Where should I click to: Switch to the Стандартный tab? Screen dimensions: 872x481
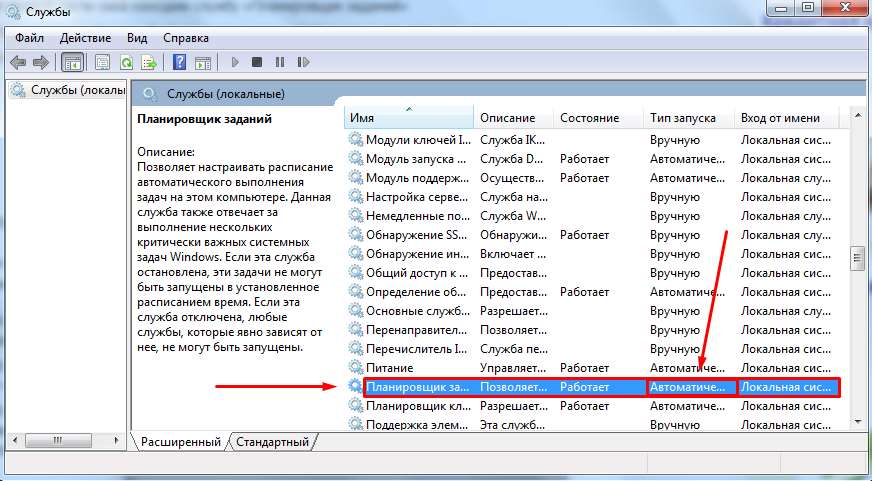[272, 441]
